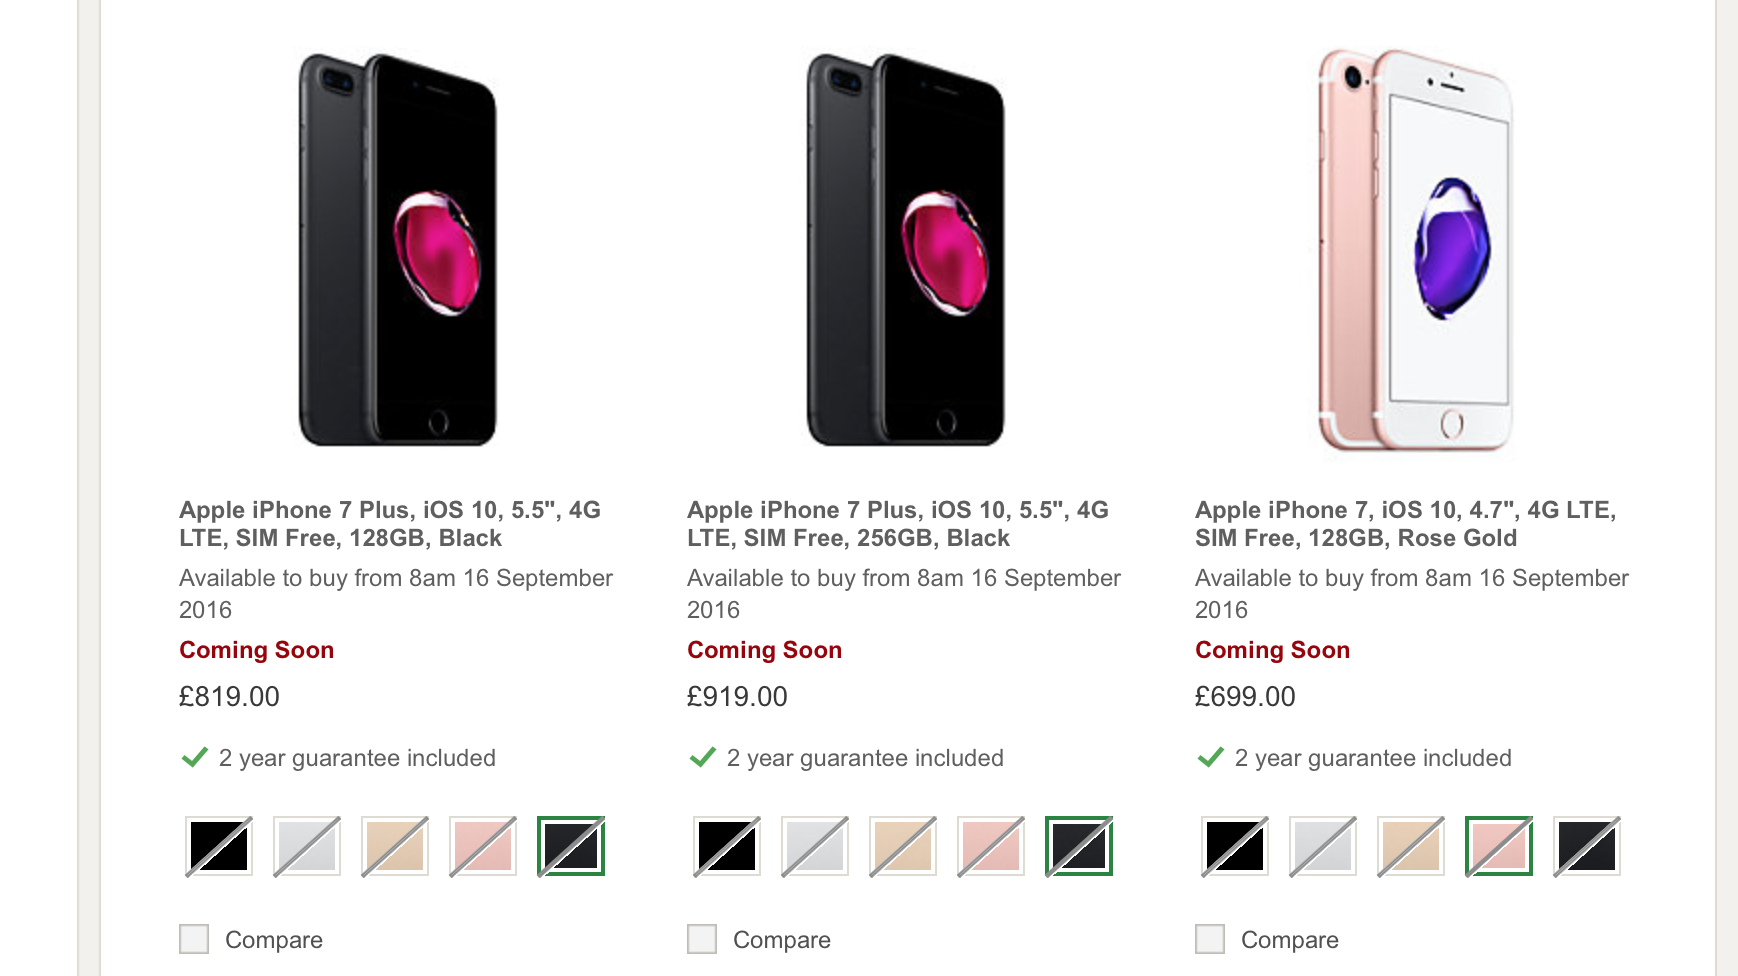Select rose gold swatch on 256GB iPhone 7 Plus
The height and width of the screenshot is (976, 1738).
point(991,846)
